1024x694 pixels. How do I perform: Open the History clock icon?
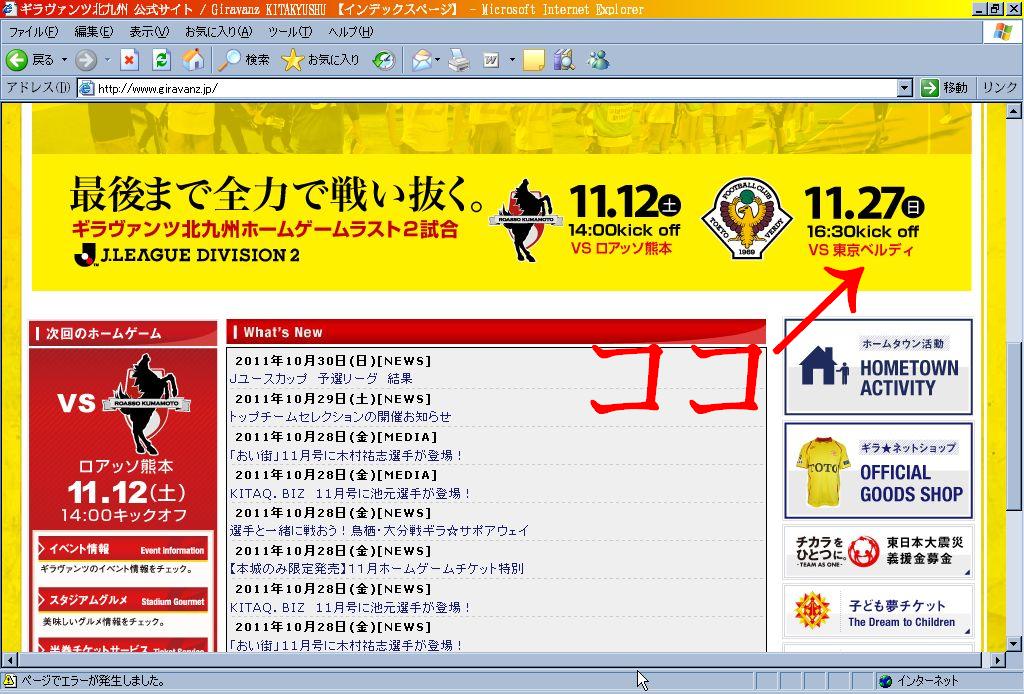(x=384, y=60)
